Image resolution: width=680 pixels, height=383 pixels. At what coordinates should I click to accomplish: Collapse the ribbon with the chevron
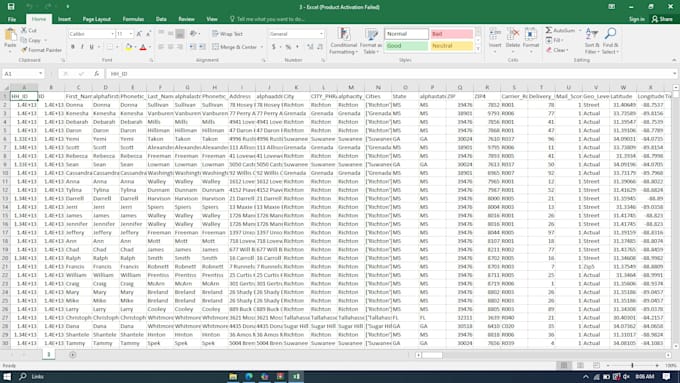click(674, 60)
